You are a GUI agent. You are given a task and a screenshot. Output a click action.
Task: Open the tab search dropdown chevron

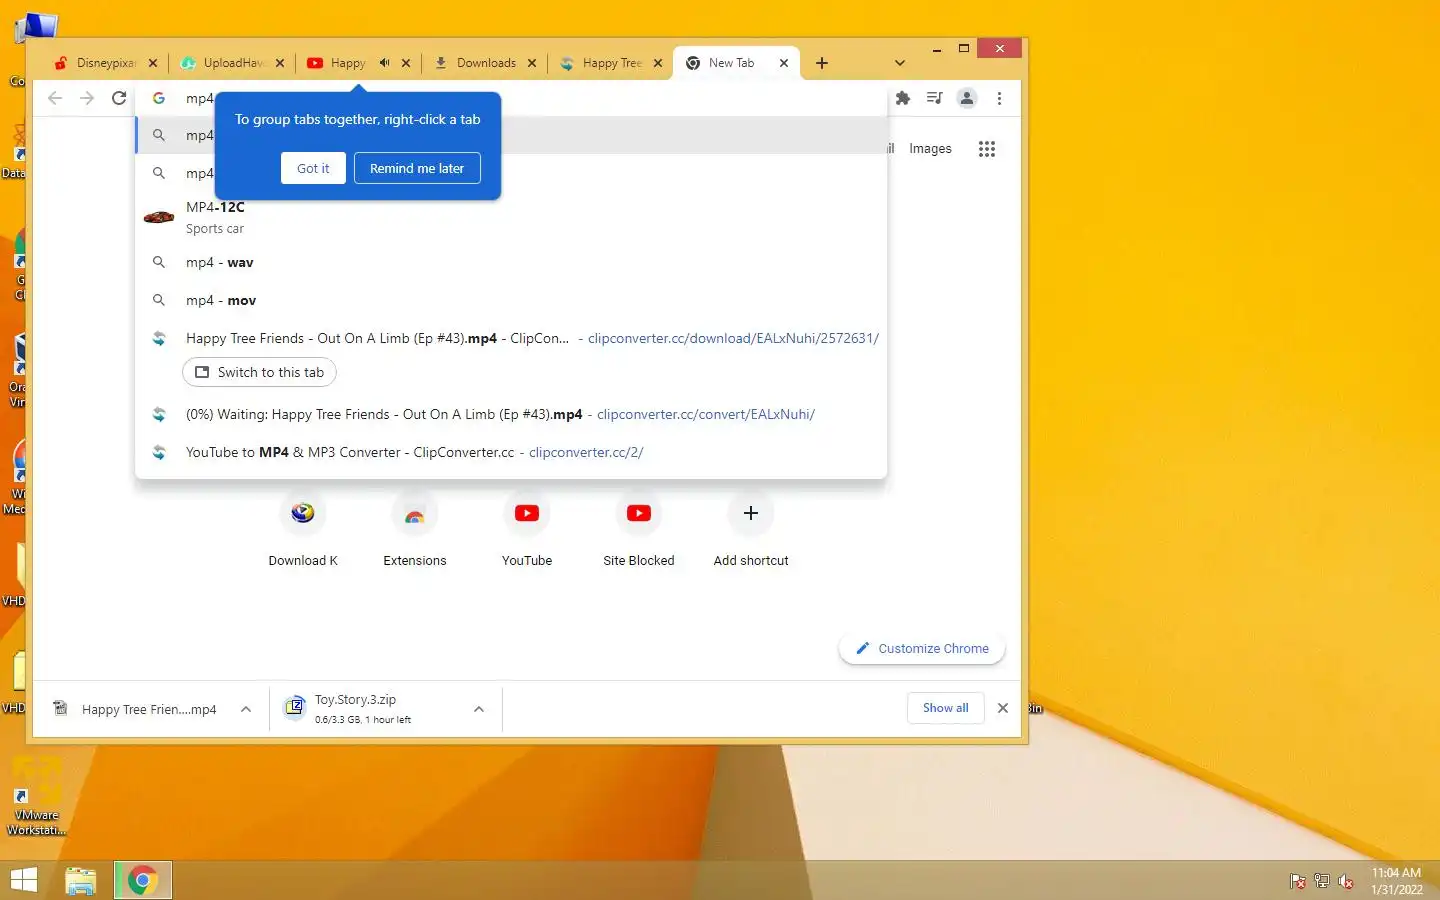[900, 63]
